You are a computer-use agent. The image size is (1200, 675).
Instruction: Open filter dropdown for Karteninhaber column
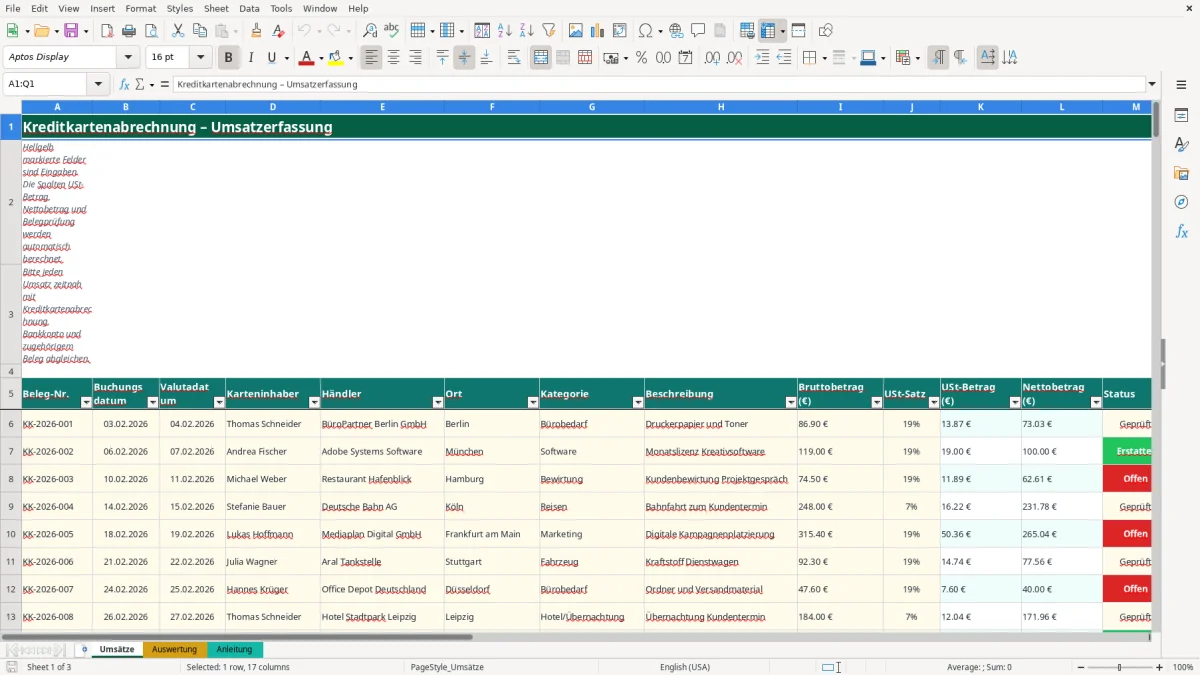313,402
